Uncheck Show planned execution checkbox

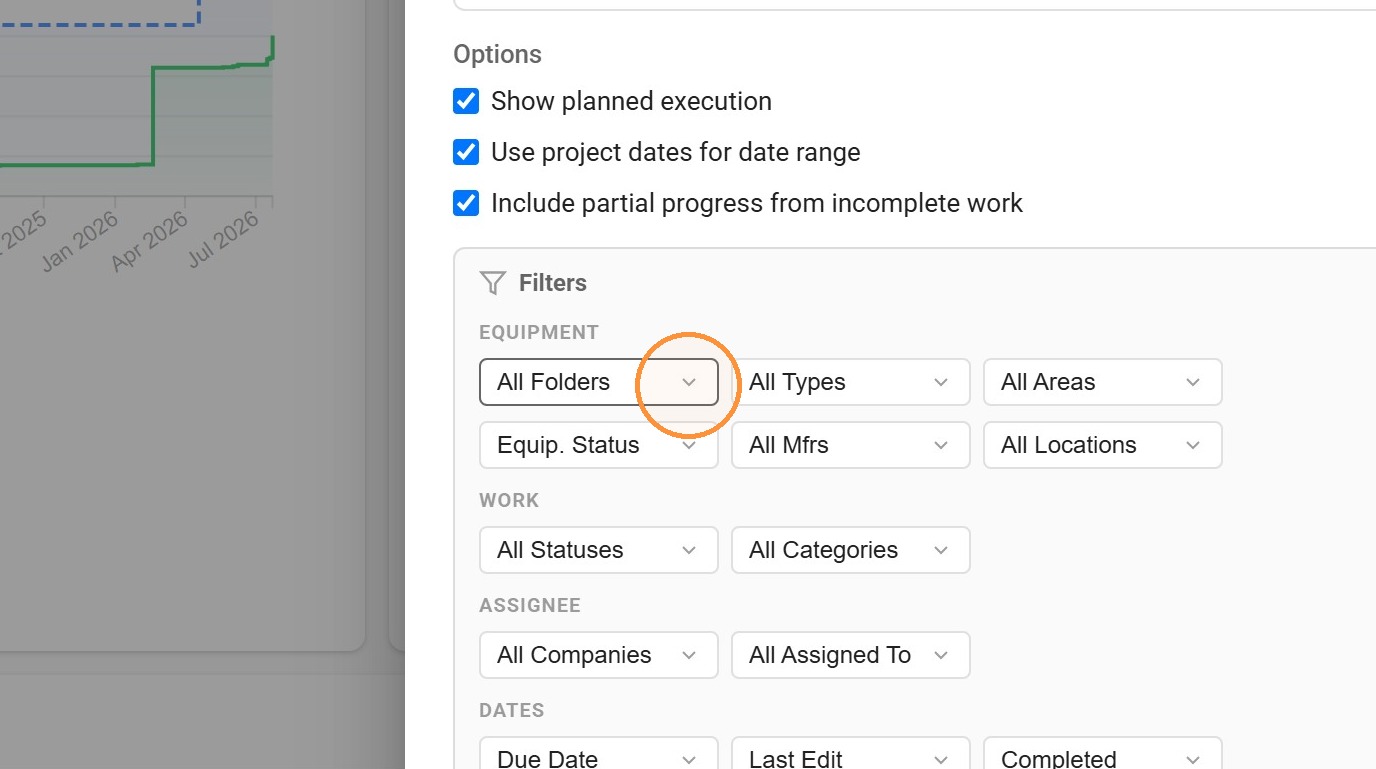466,101
